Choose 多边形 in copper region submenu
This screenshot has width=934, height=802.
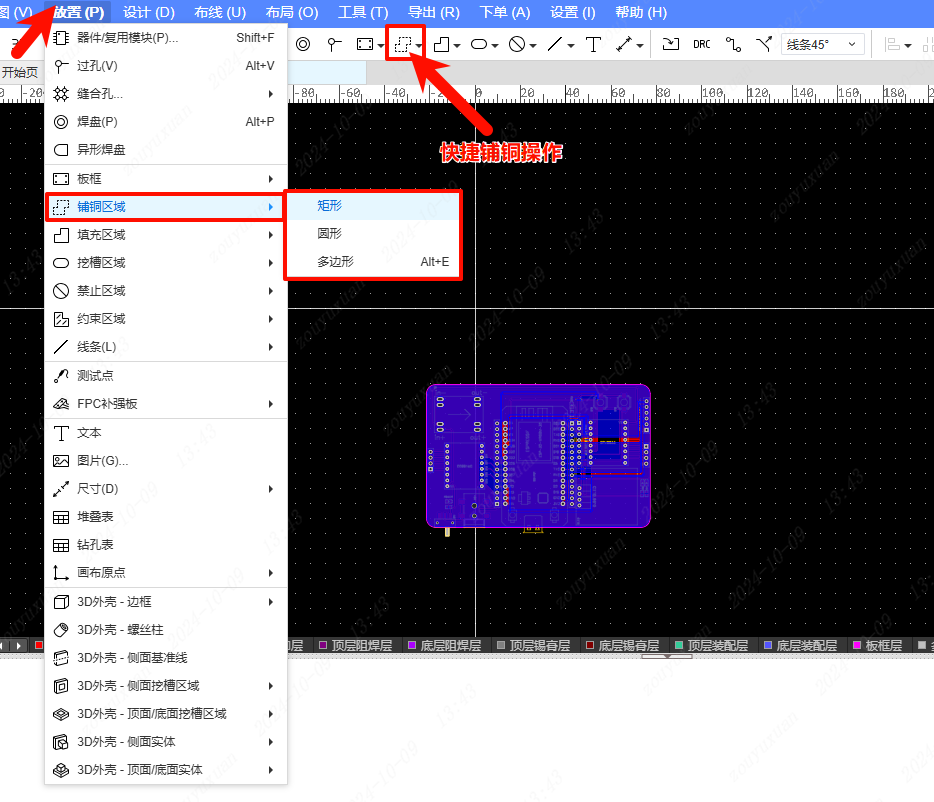pos(373,262)
